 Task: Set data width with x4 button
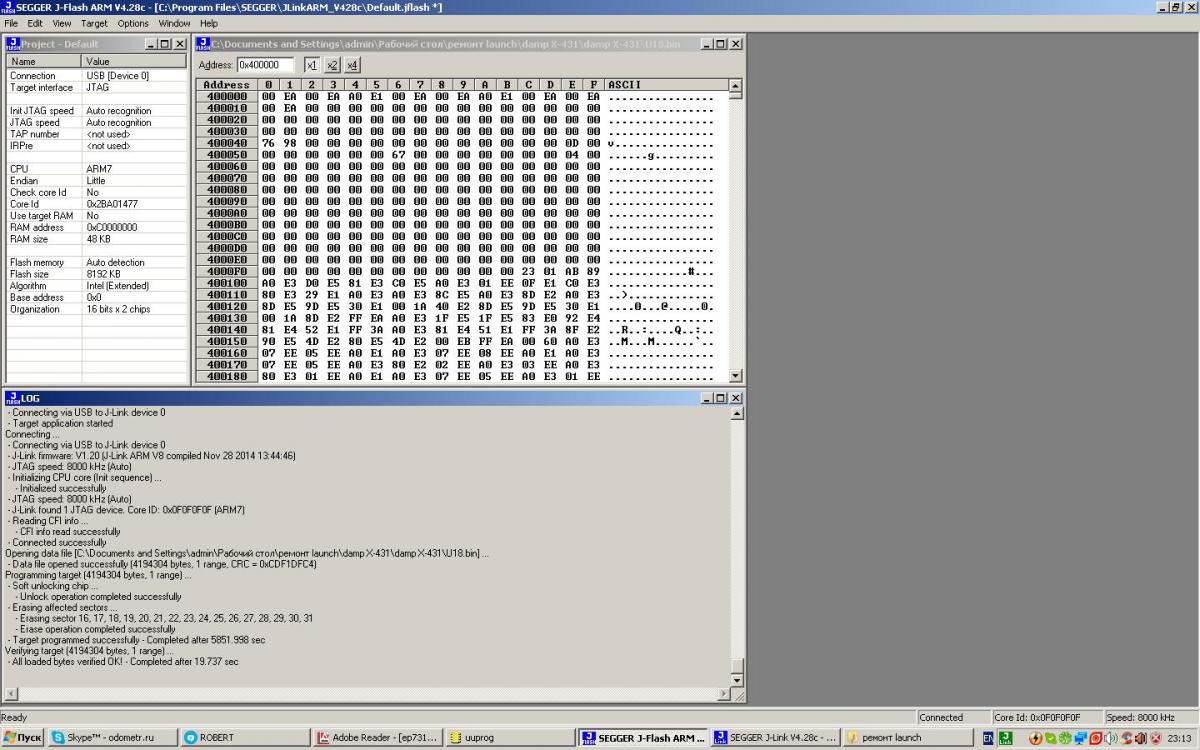point(352,65)
